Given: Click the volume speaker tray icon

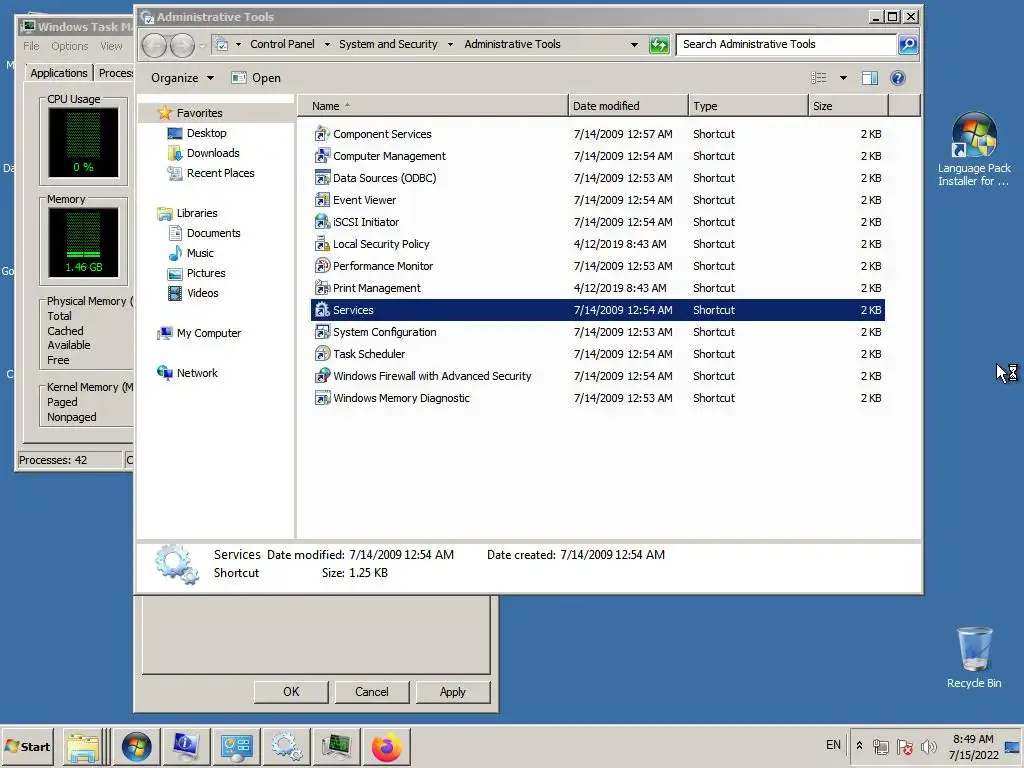Looking at the screenshot, I should point(928,746).
